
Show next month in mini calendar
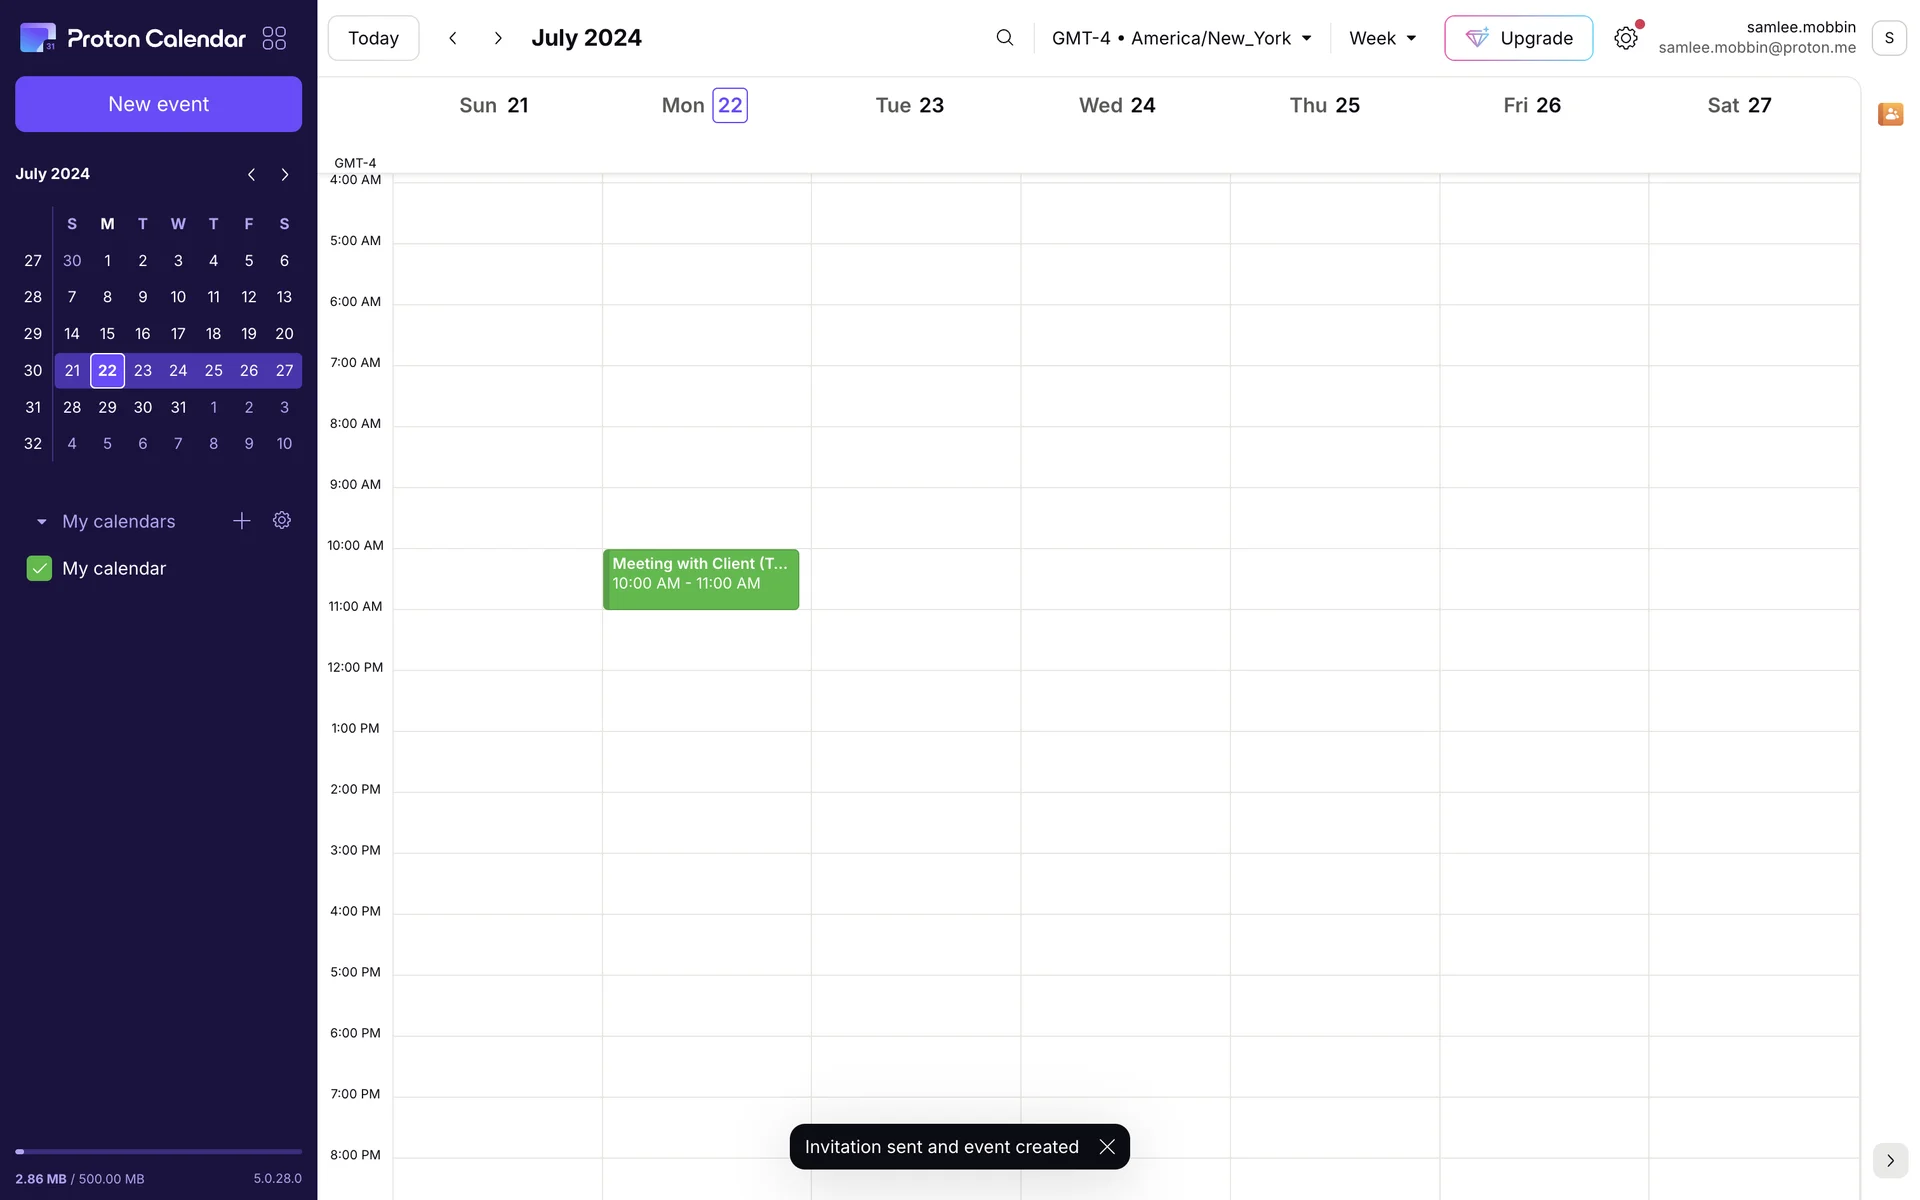[285, 174]
